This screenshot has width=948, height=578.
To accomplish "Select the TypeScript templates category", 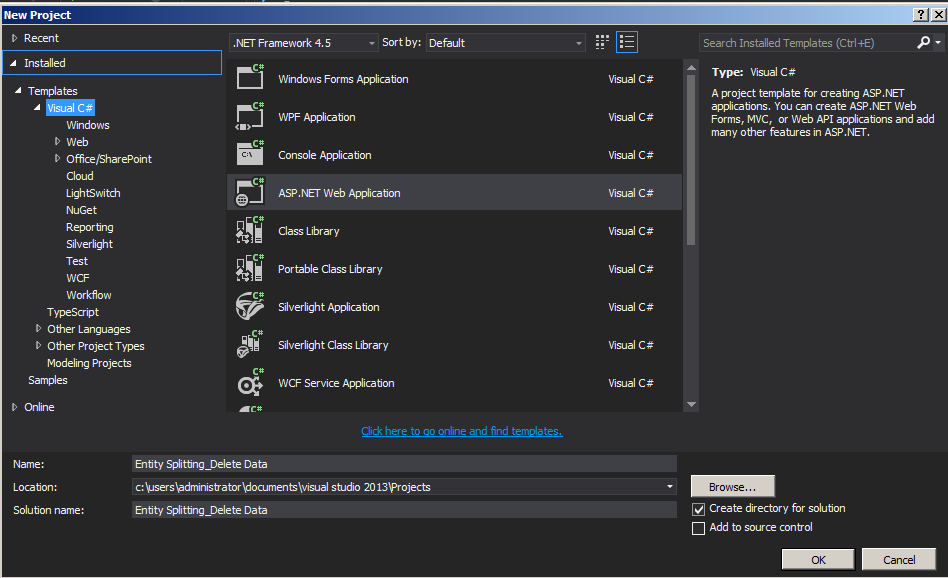I will [x=73, y=312].
